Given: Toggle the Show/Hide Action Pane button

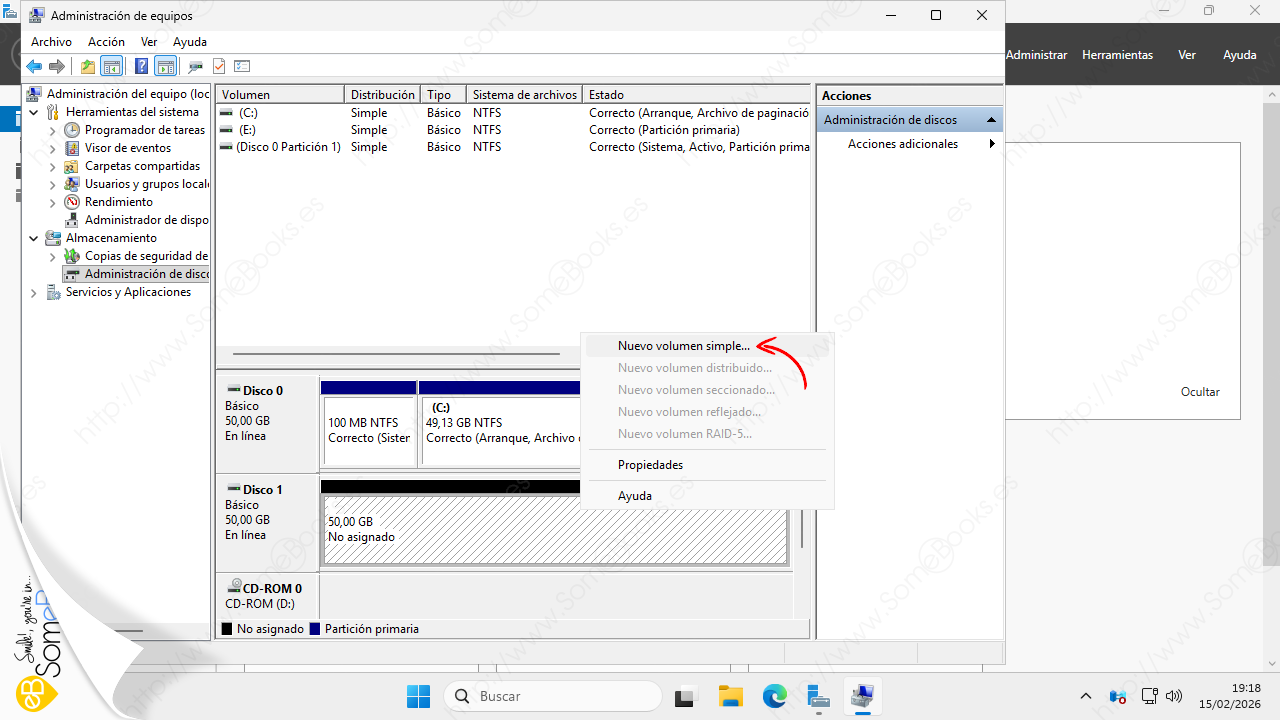Looking at the screenshot, I should pyautogui.click(x=166, y=67).
